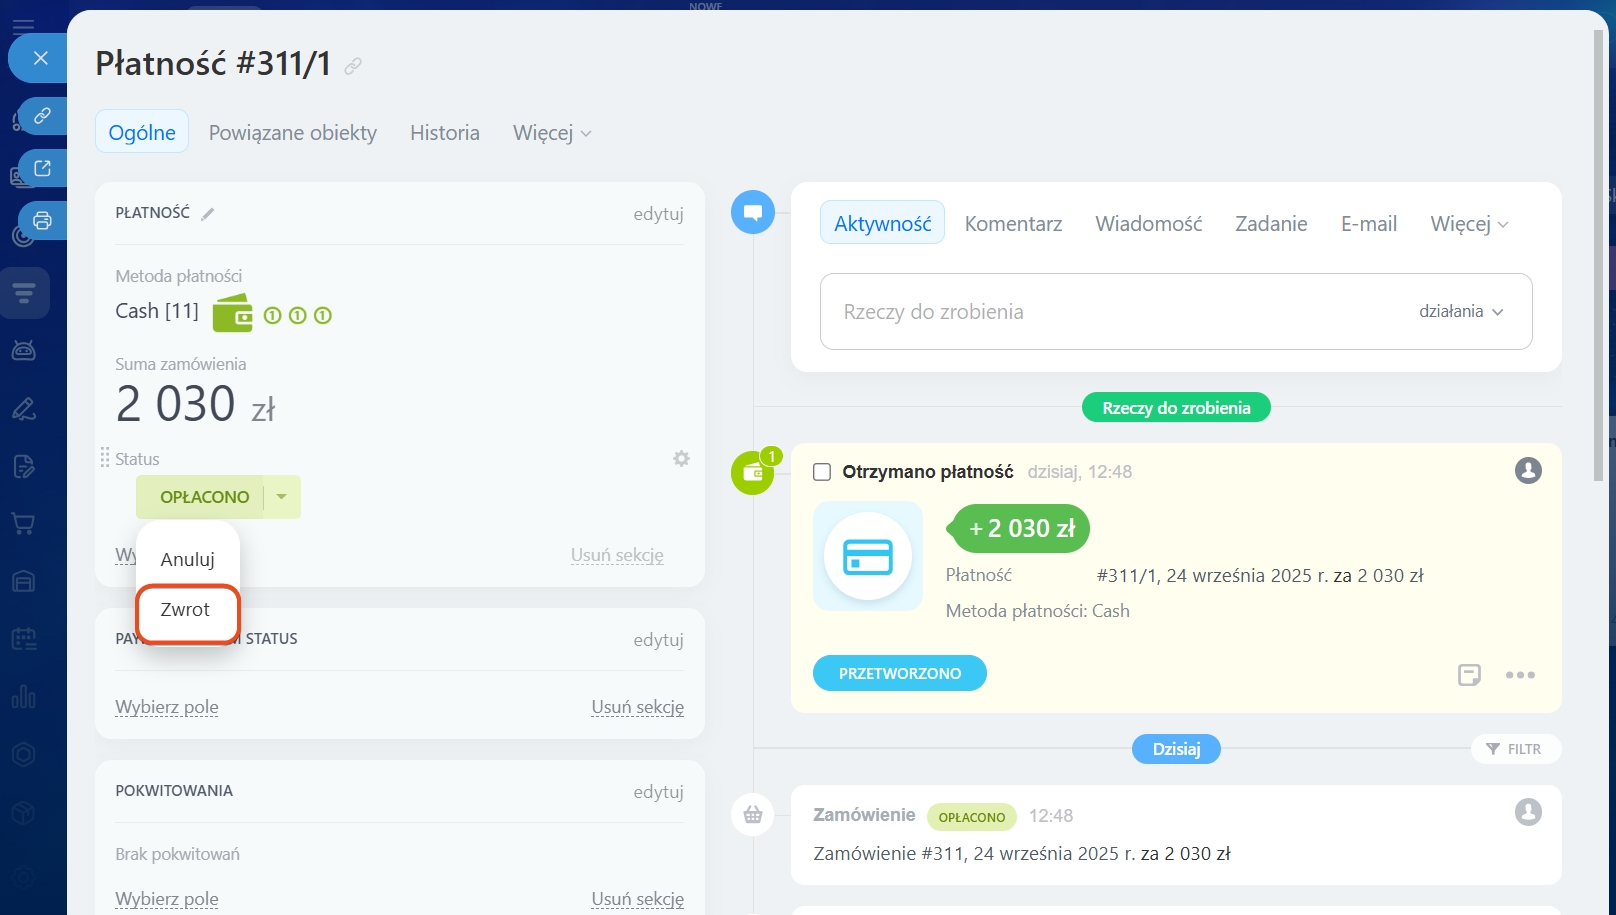
Task: Choose Anuluj from the status menu
Action: click(x=187, y=560)
